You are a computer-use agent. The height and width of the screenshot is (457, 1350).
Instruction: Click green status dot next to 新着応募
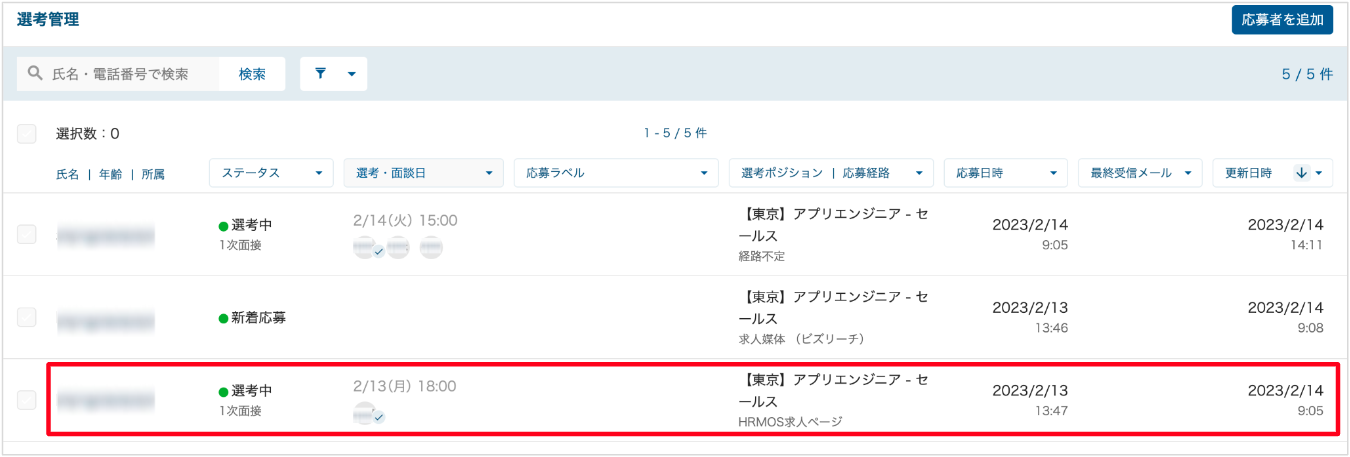click(224, 318)
